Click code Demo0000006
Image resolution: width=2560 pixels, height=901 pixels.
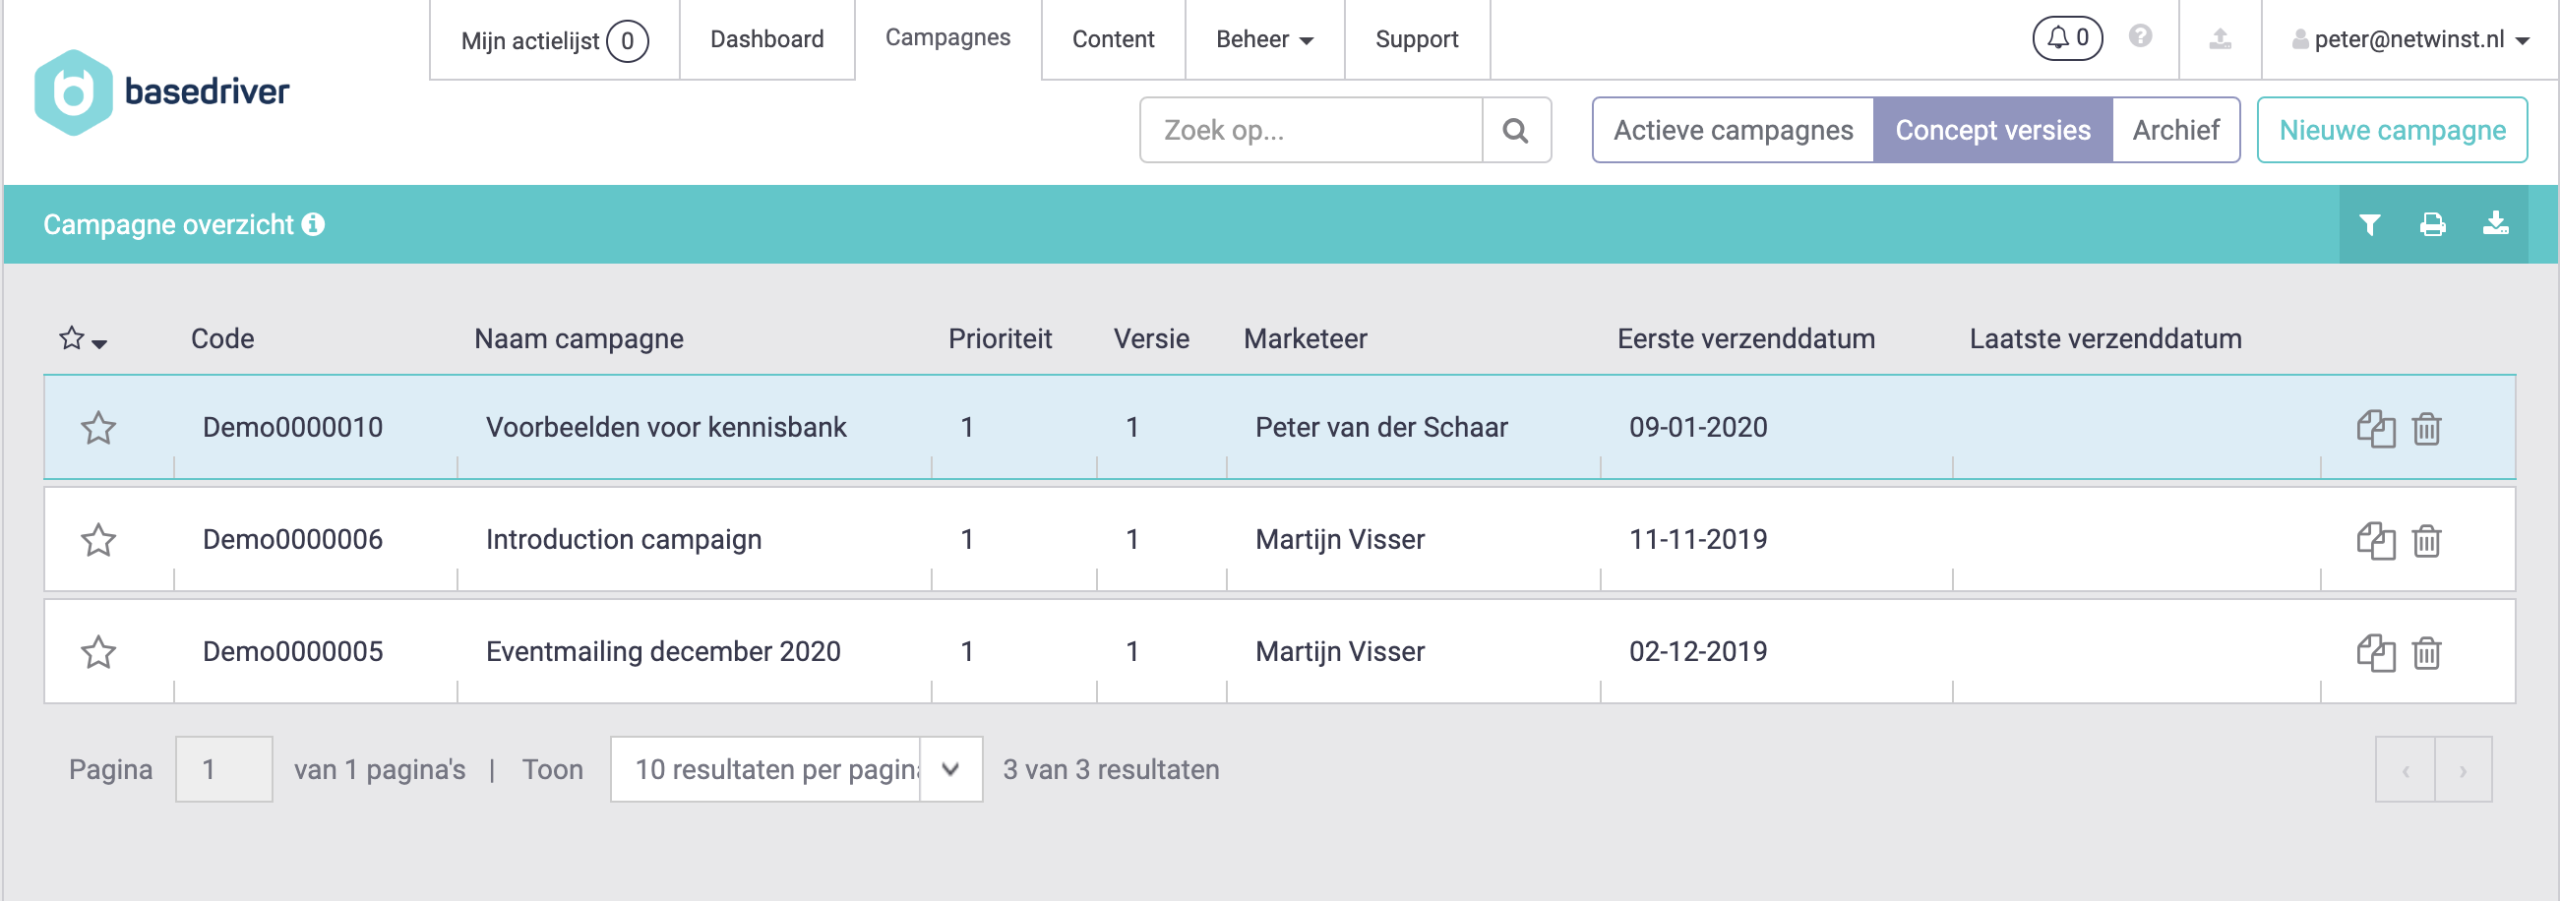tap(292, 540)
